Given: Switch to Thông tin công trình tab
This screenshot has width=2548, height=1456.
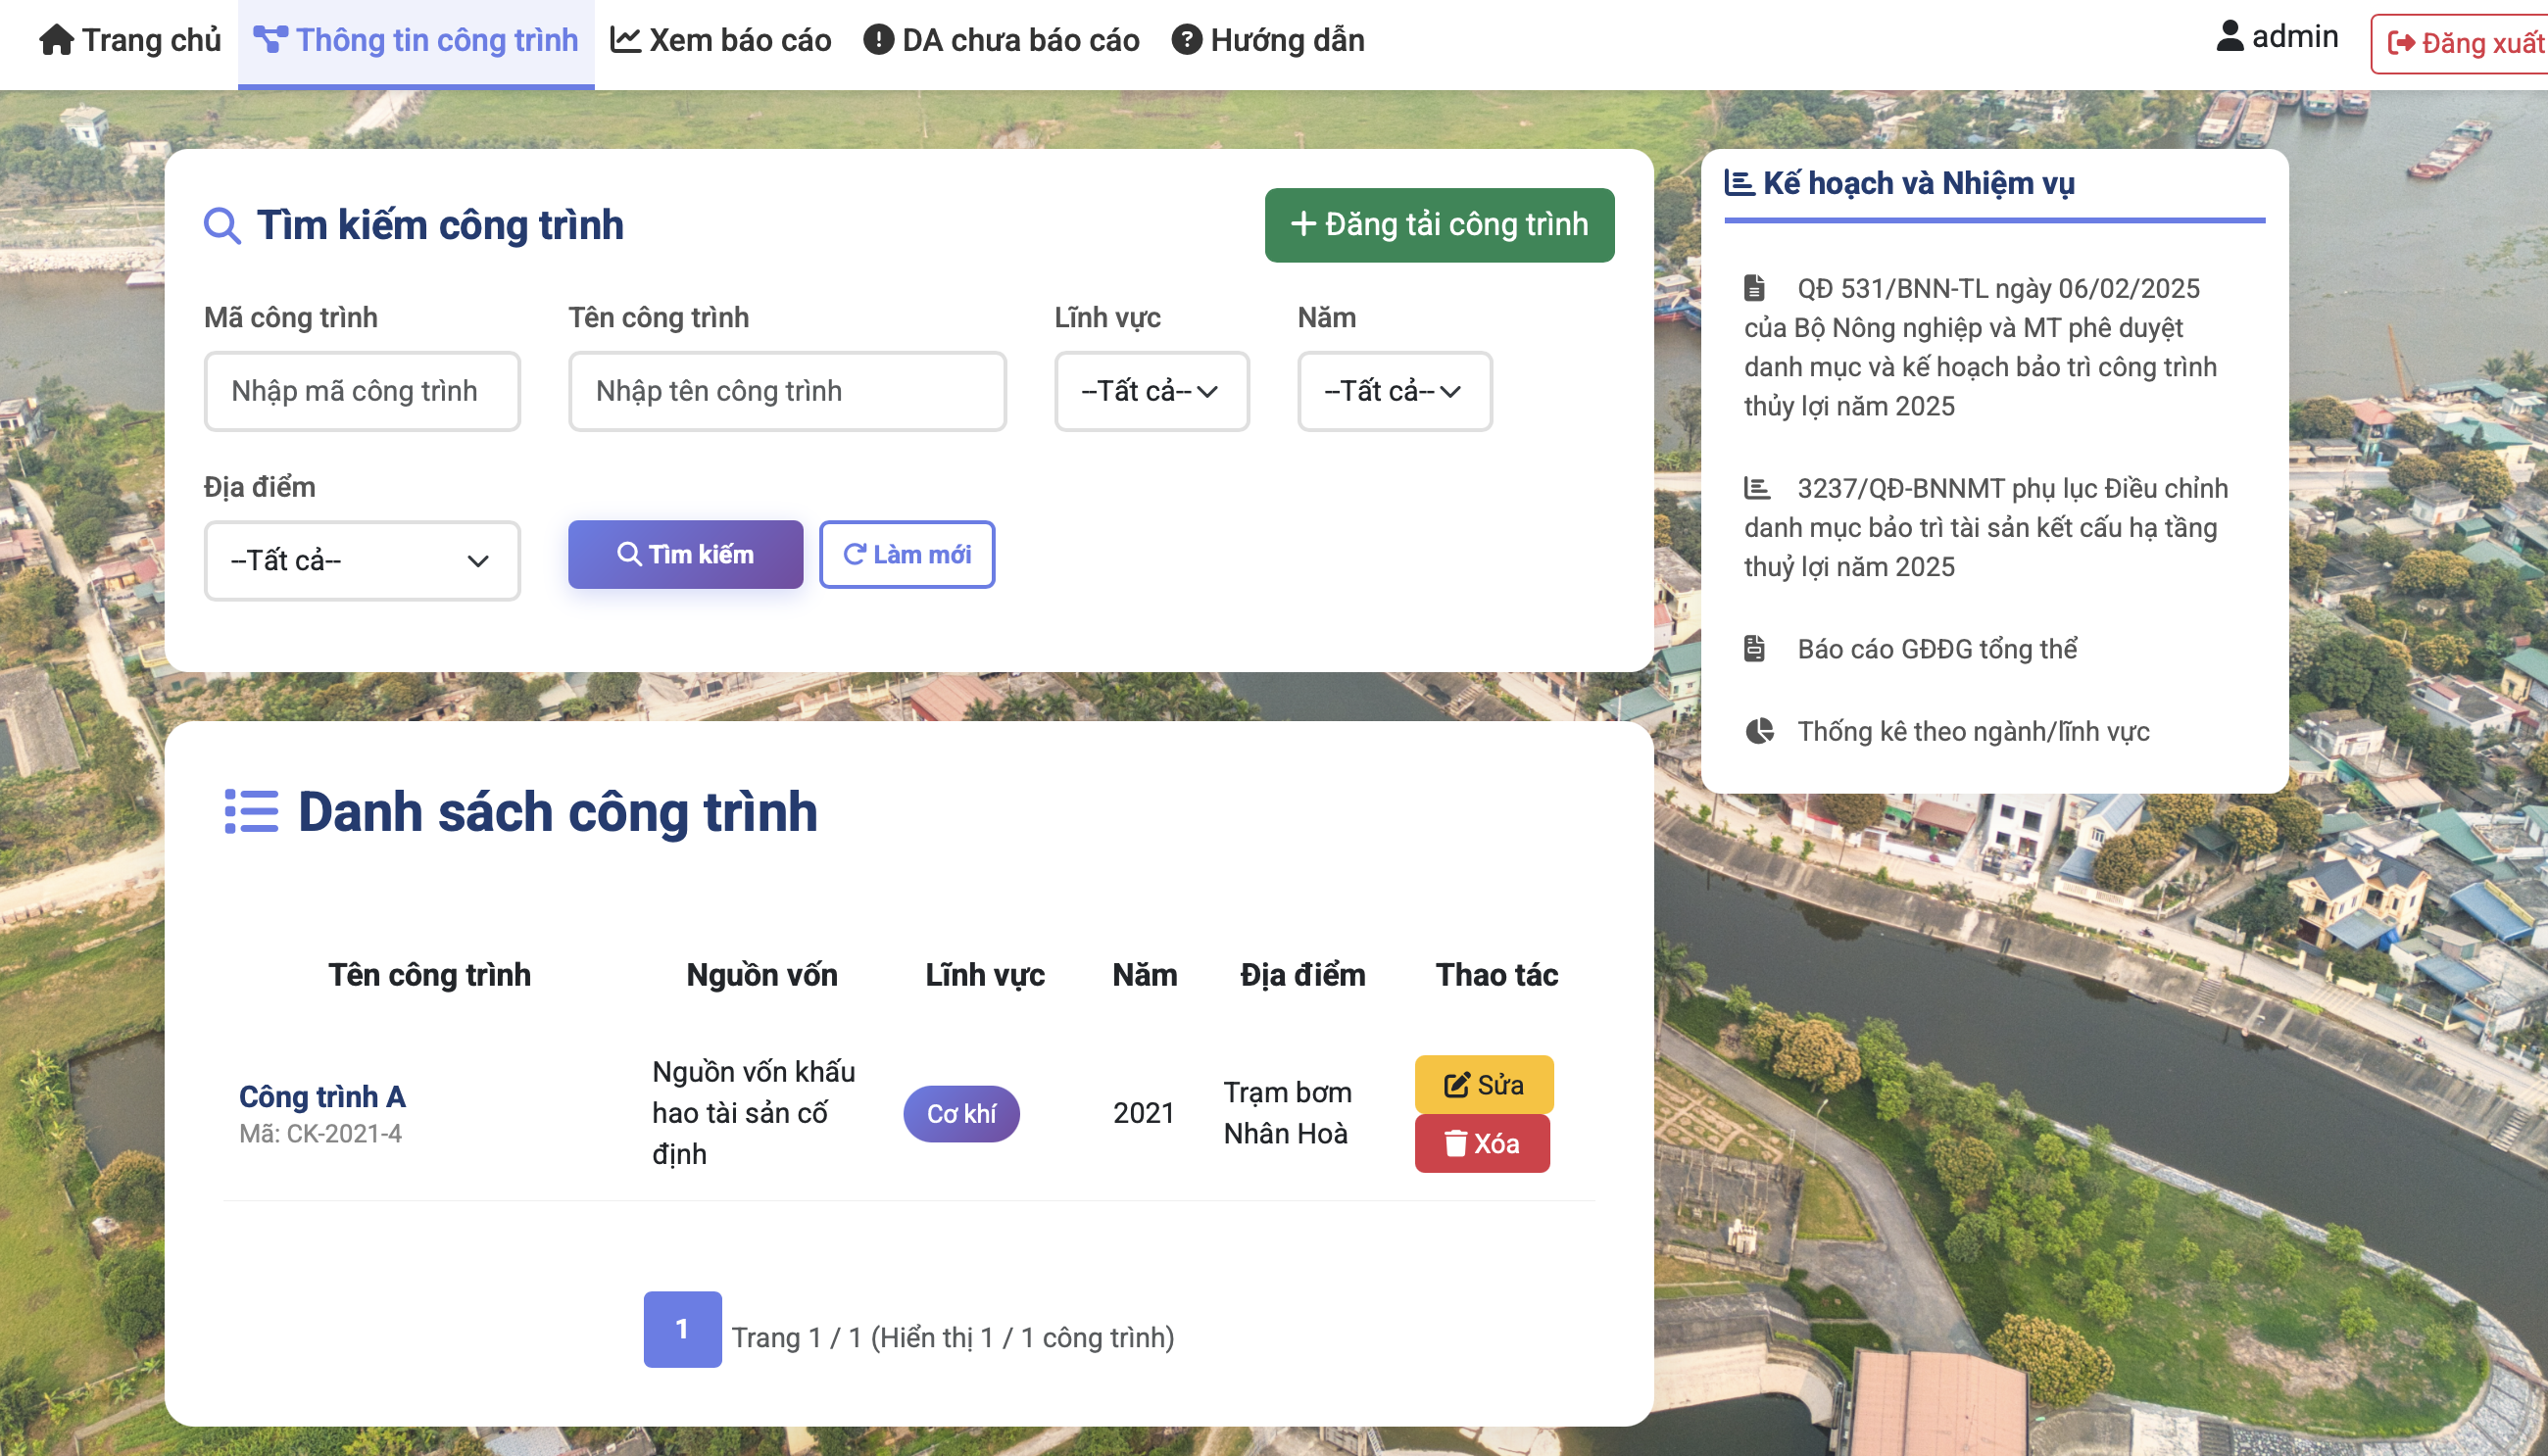Looking at the screenshot, I should coord(416,40).
